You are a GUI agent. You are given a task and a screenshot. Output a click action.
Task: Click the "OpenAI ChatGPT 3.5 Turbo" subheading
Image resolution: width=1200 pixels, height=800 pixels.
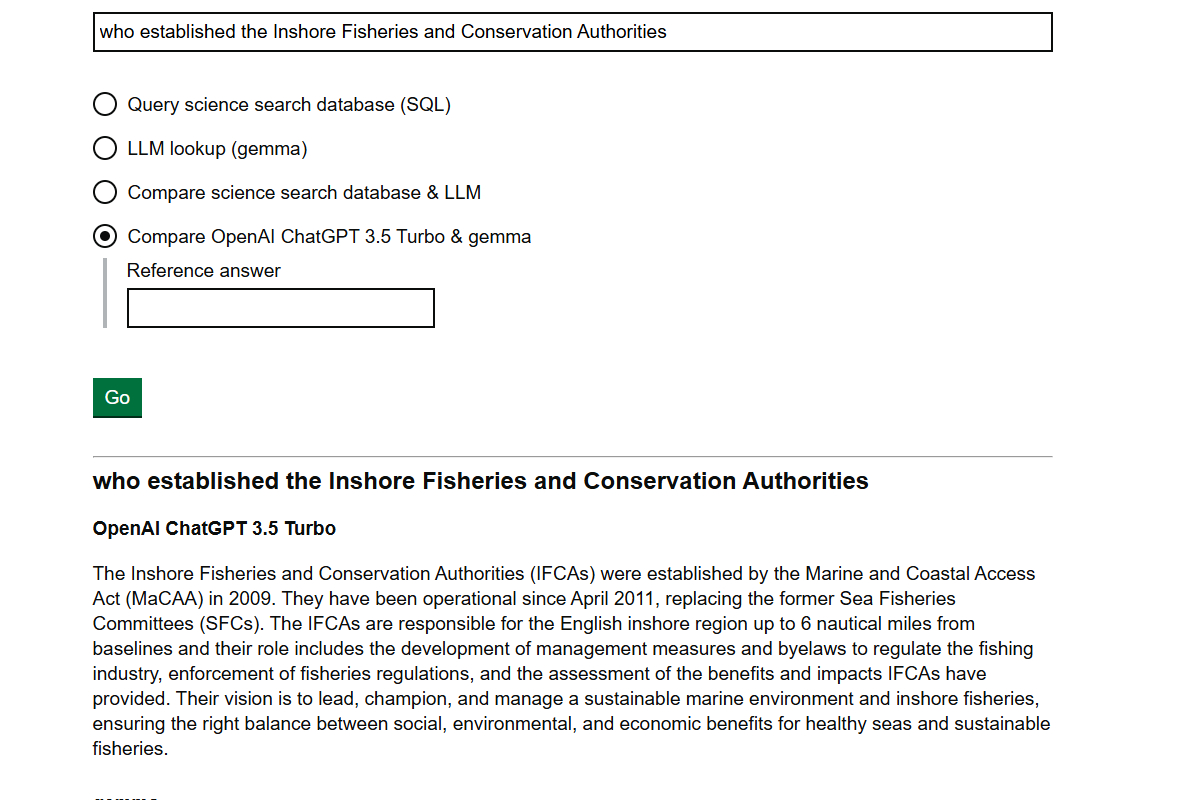click(214, 529)
